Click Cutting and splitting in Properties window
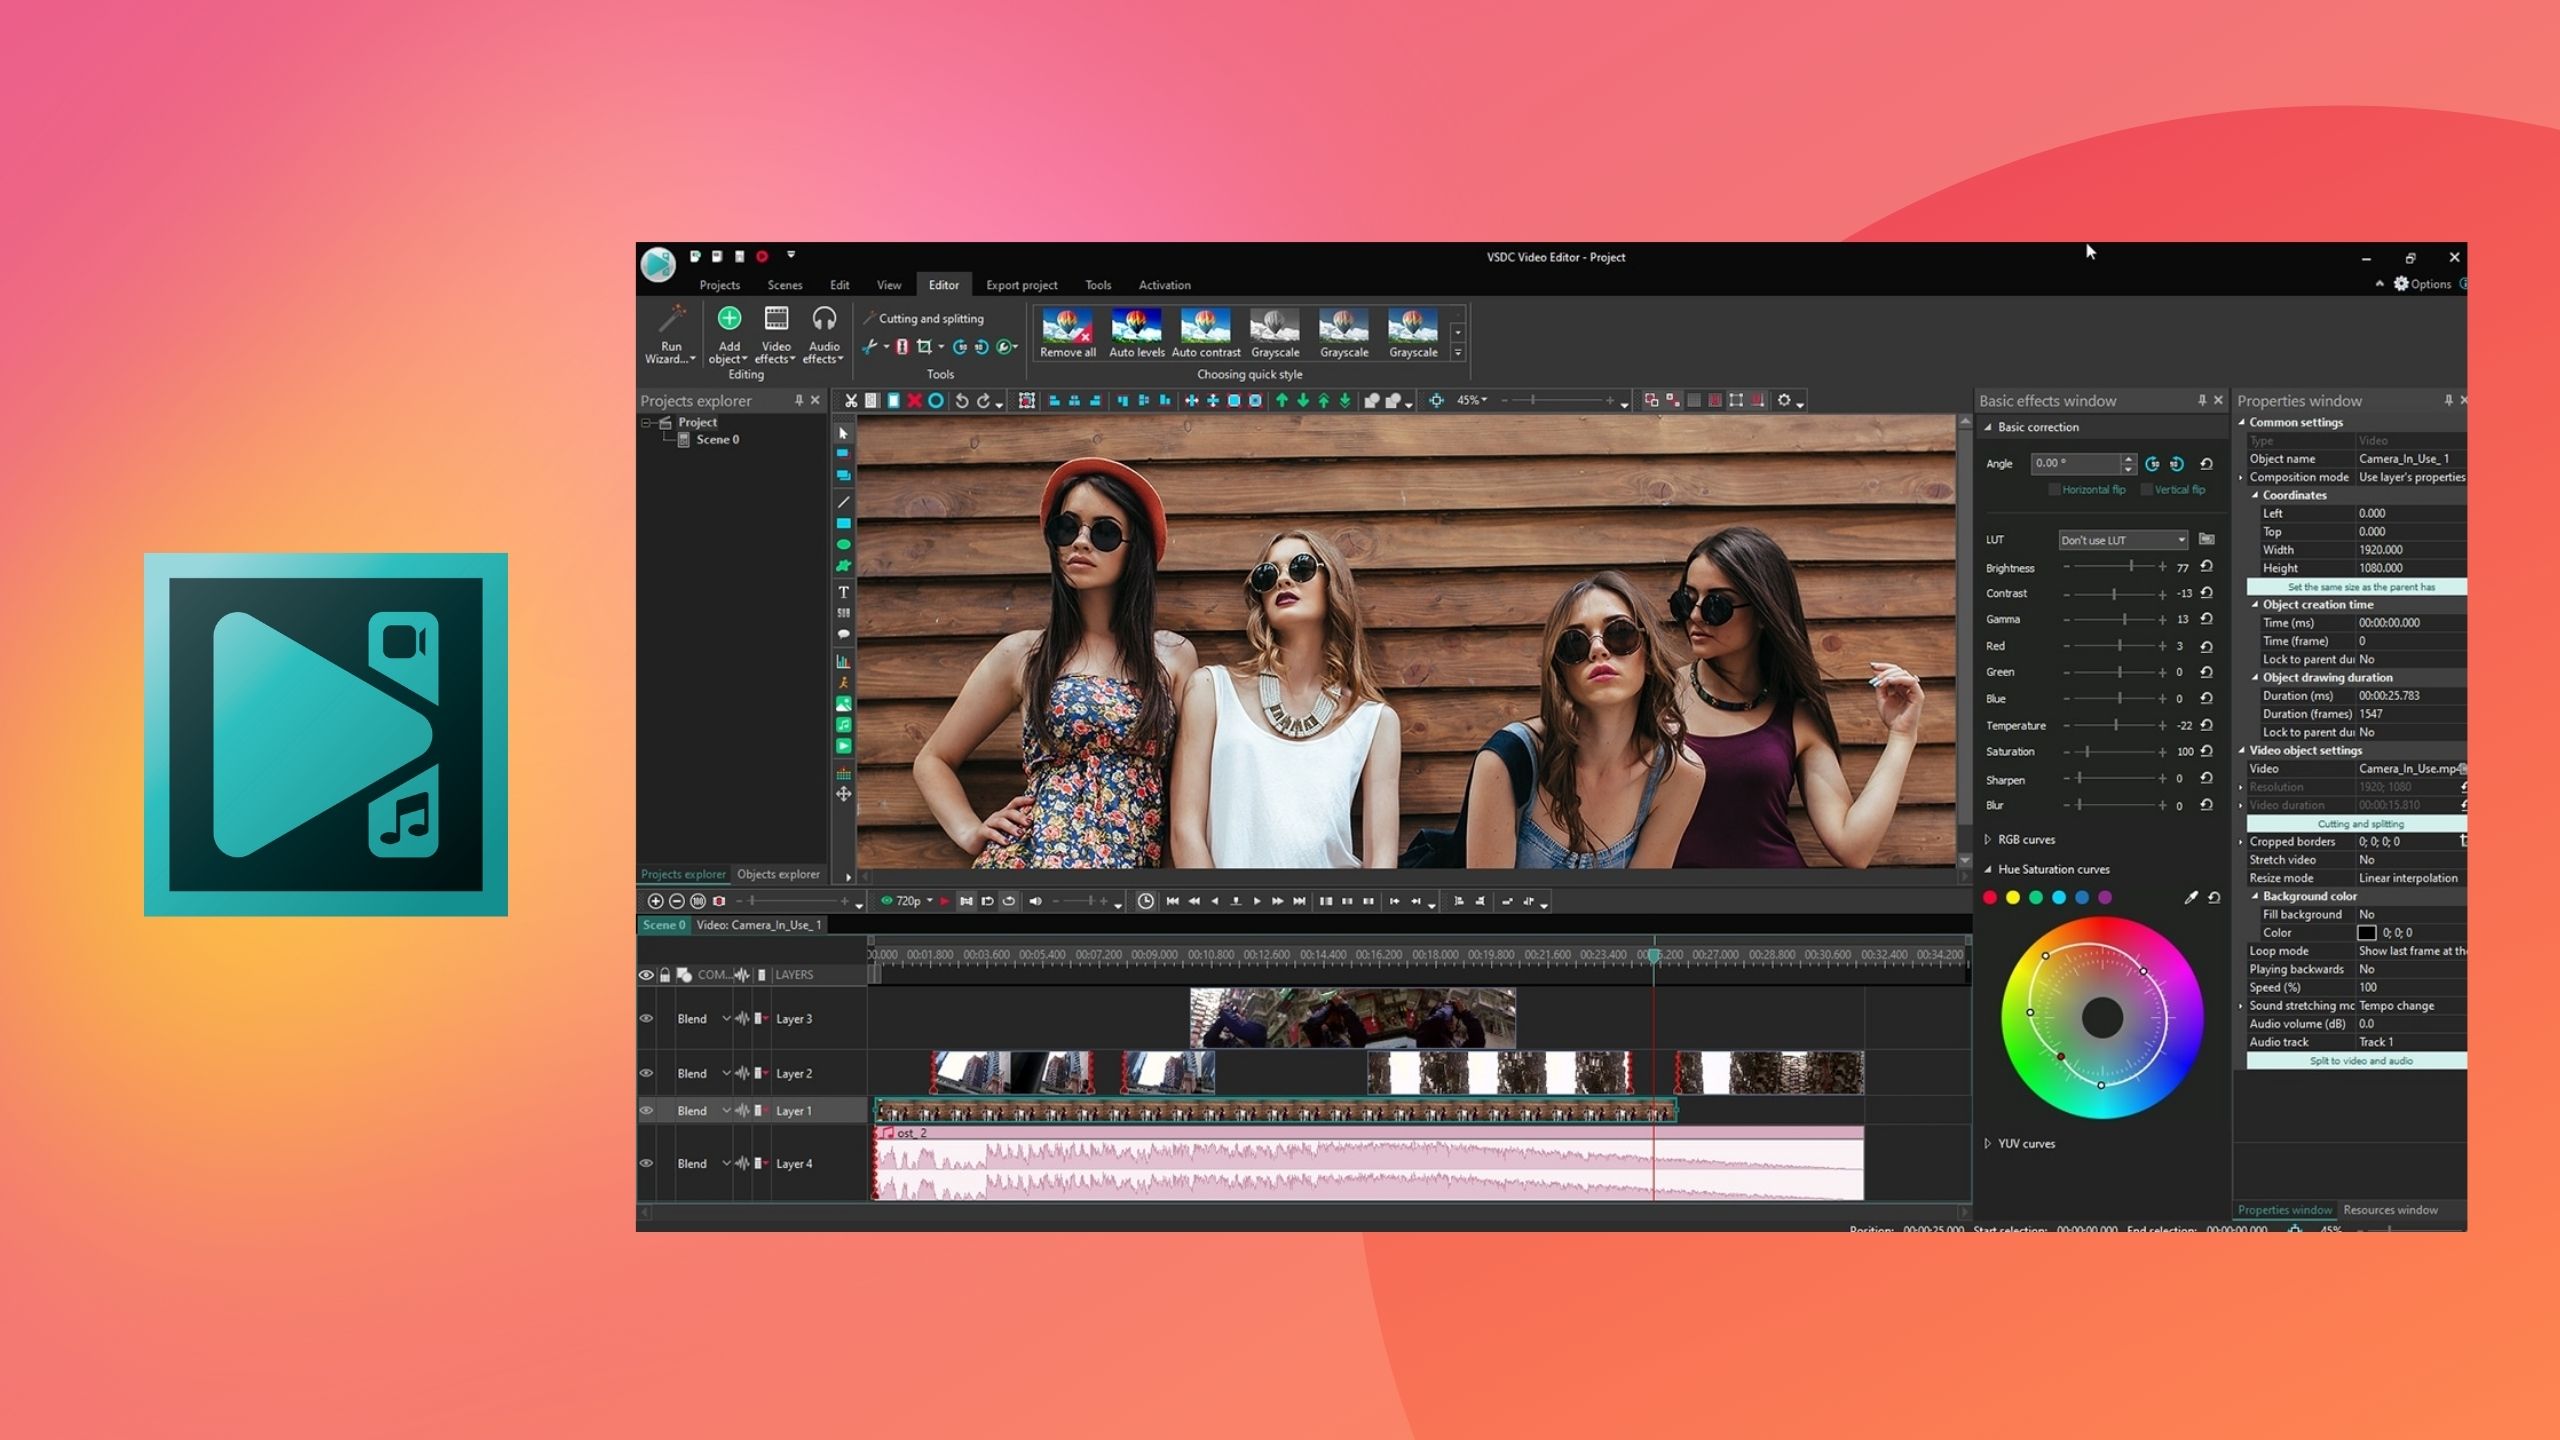The image size is (2560, 1440). coord(2356,824)
